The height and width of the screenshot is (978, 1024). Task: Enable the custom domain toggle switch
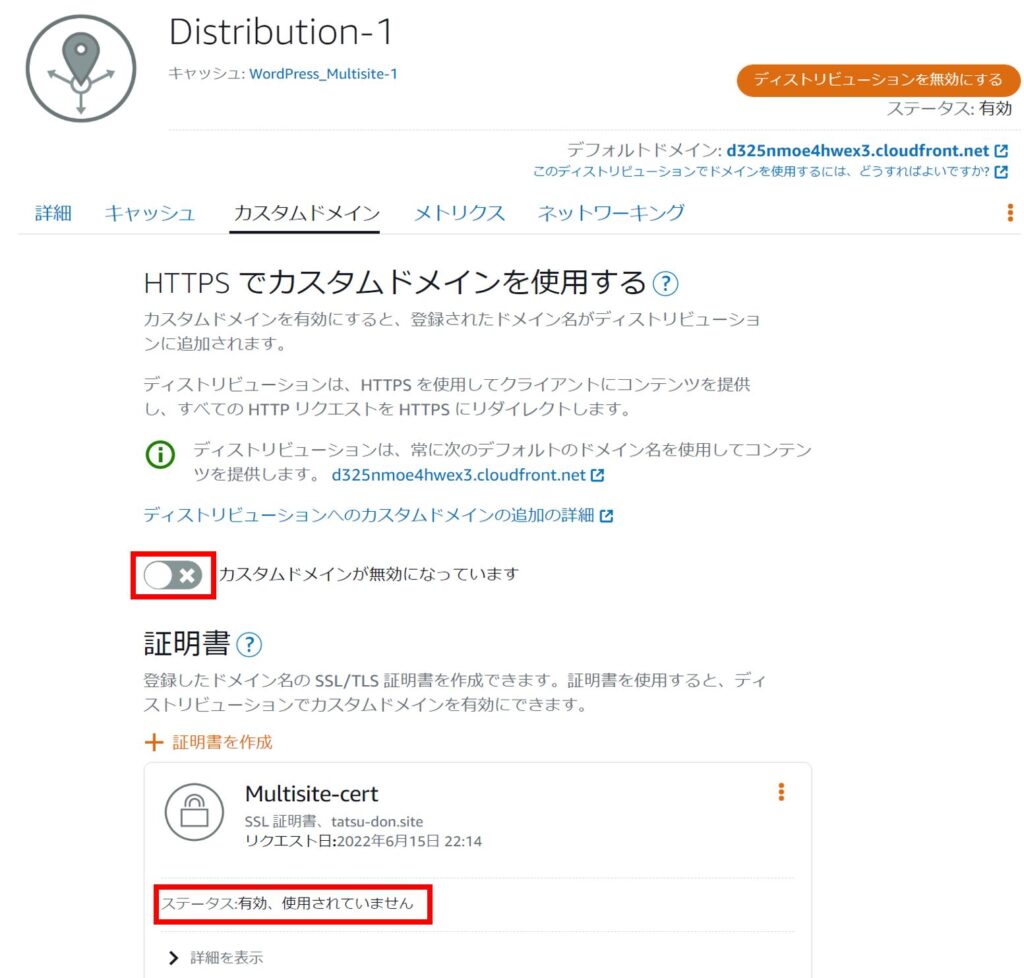click(x=173, y=574)
